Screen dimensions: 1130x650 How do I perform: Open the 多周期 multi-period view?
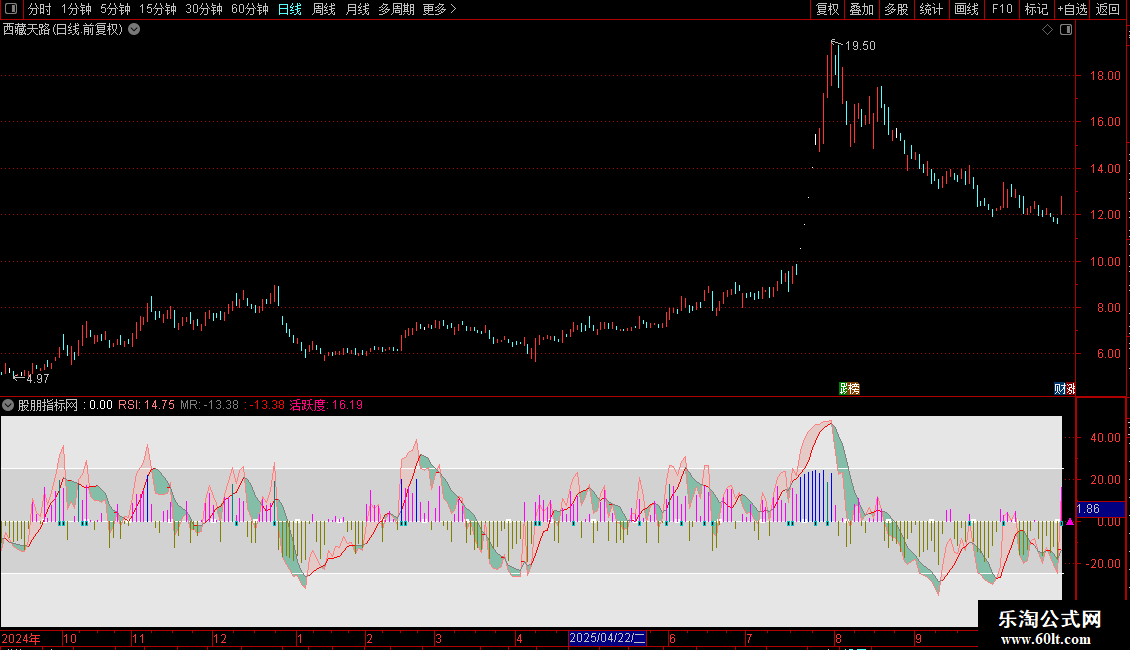(x=396, y=9)
